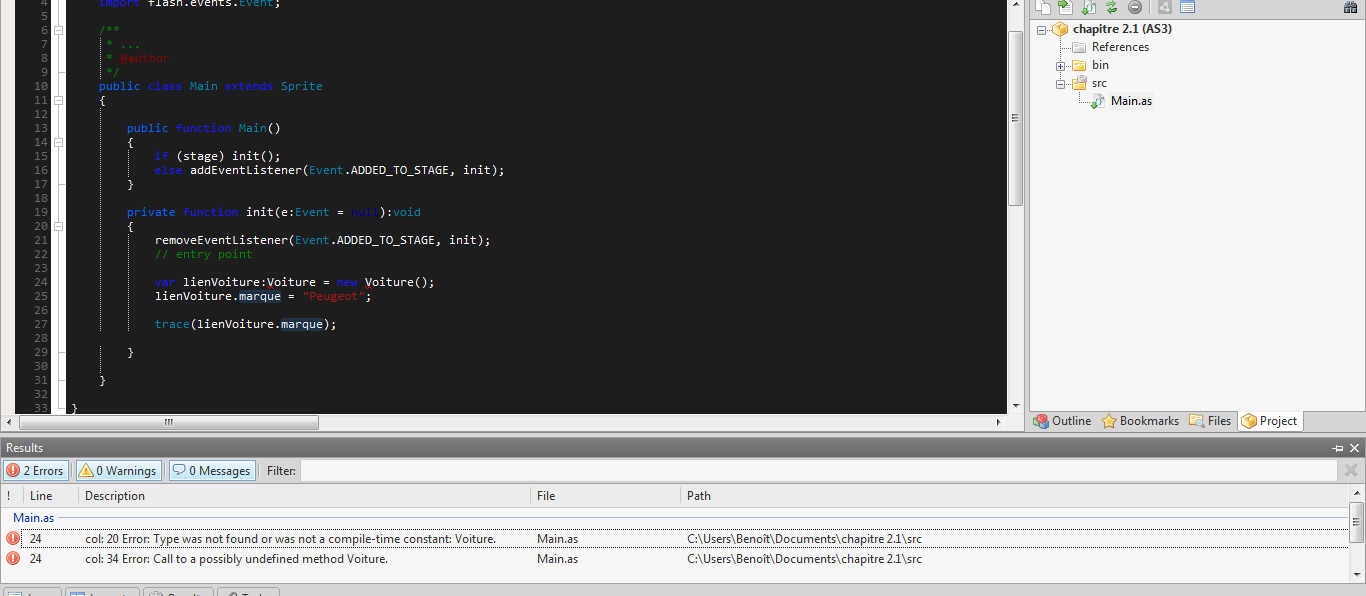The height and width of the screenshot is (596, 1366).
Task: Select the 'Type was not found' error row
Action: click(675, 539)
